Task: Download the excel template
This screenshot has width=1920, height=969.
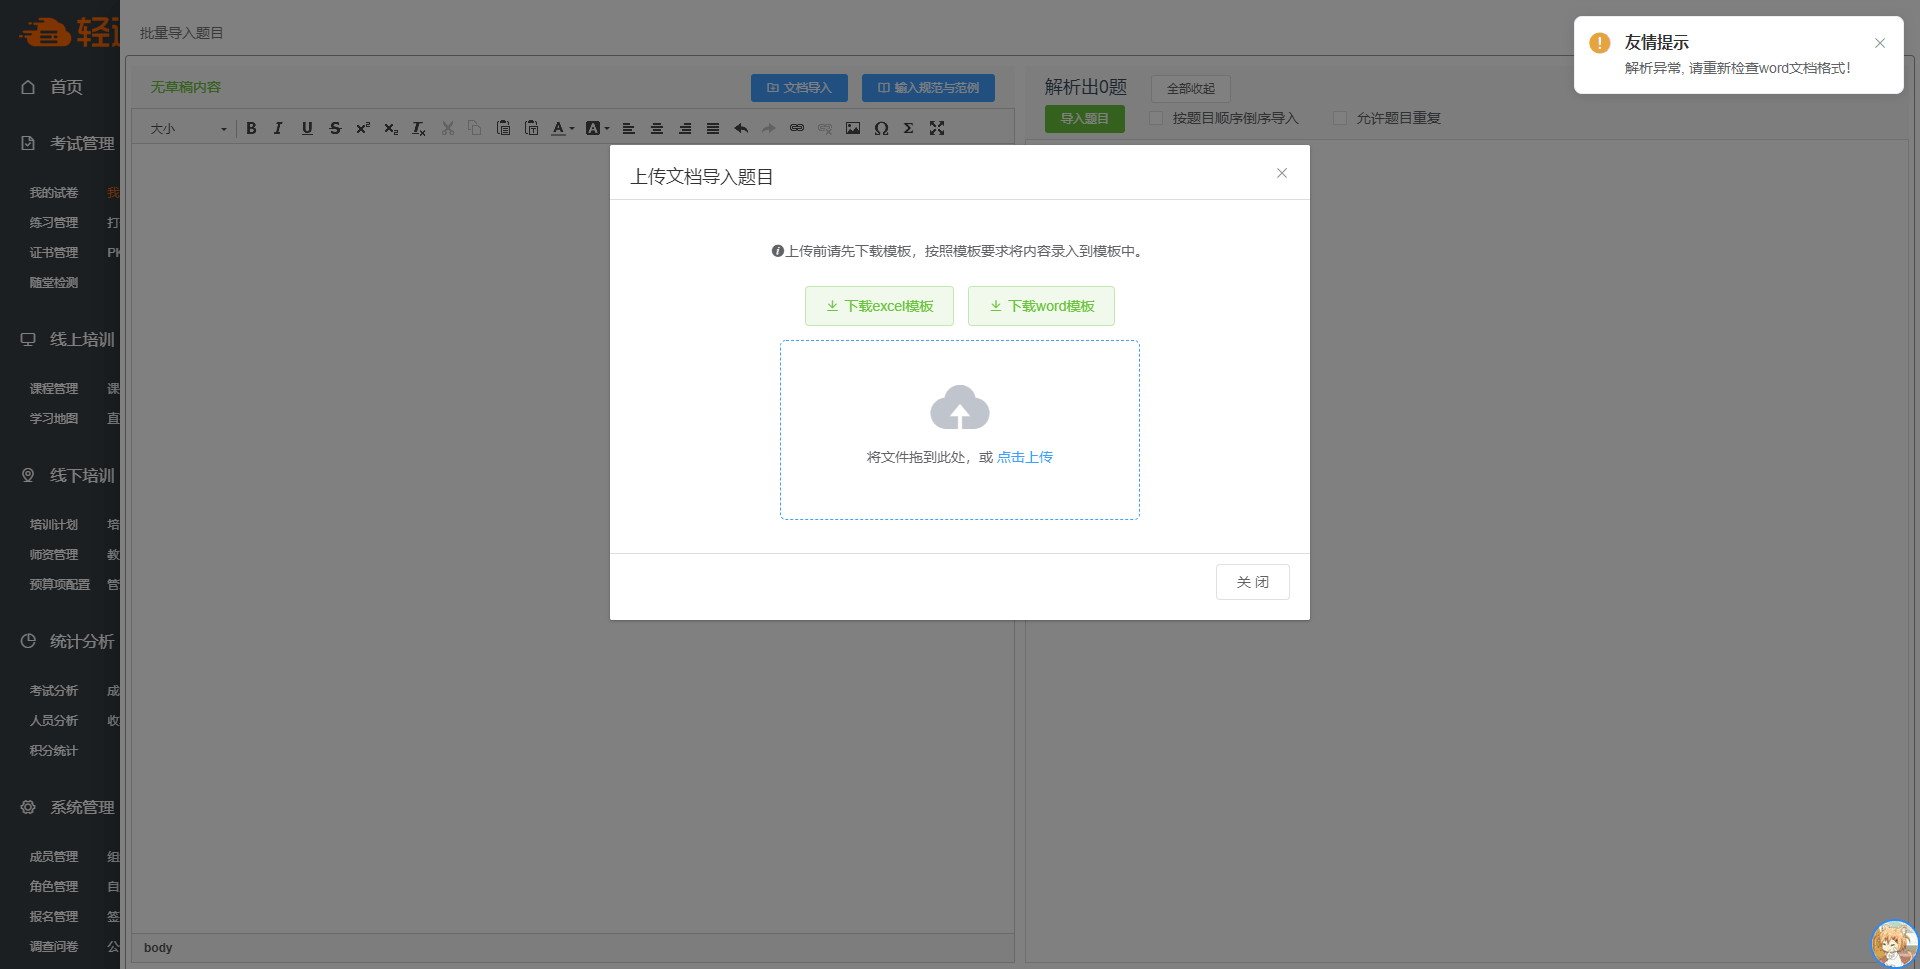Action: (879, 306)
